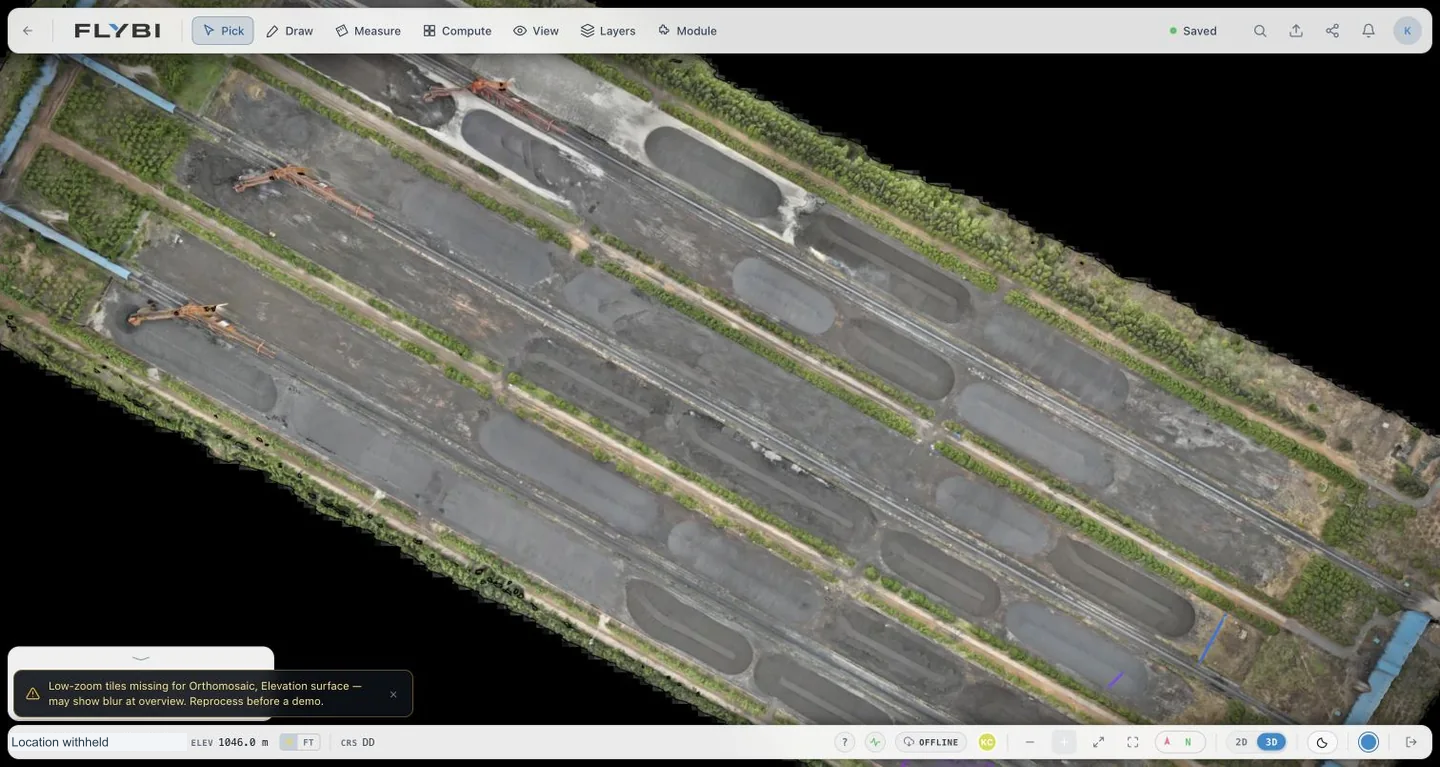Viewport: 1440px width, 767px height.
Task: Click the ELEV 1046.0 m readout
Action: pos(229,742)
